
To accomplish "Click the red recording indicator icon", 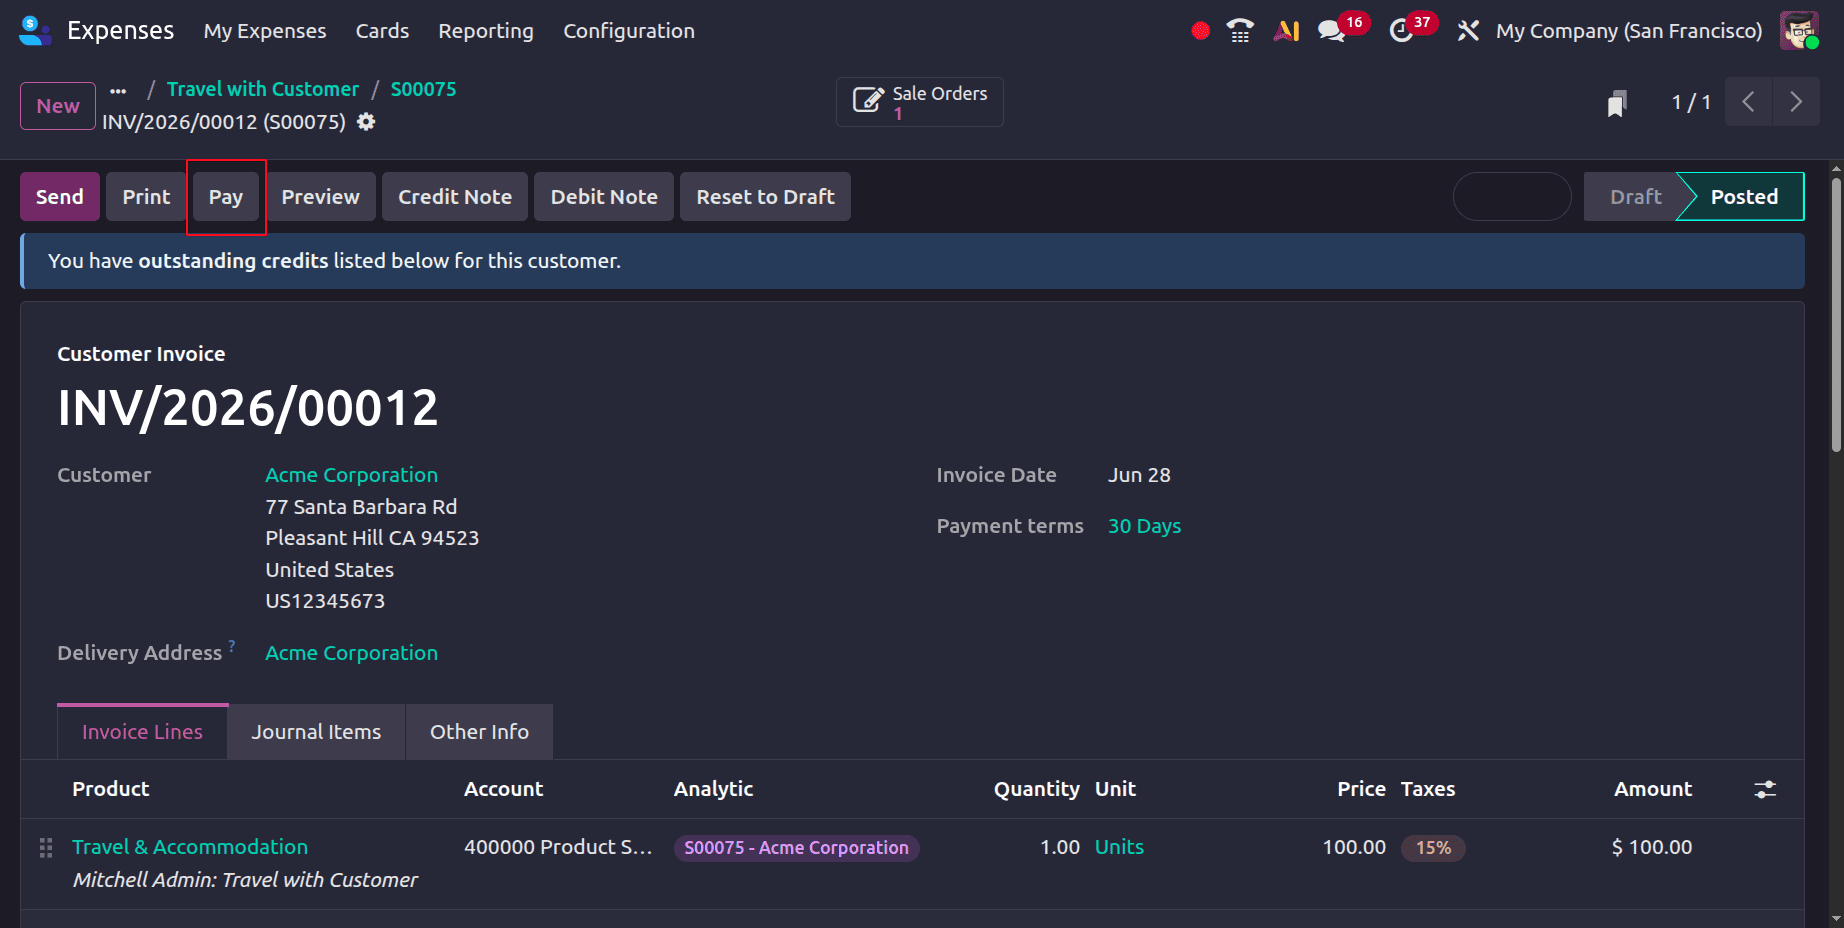I will coord(1200,31).
